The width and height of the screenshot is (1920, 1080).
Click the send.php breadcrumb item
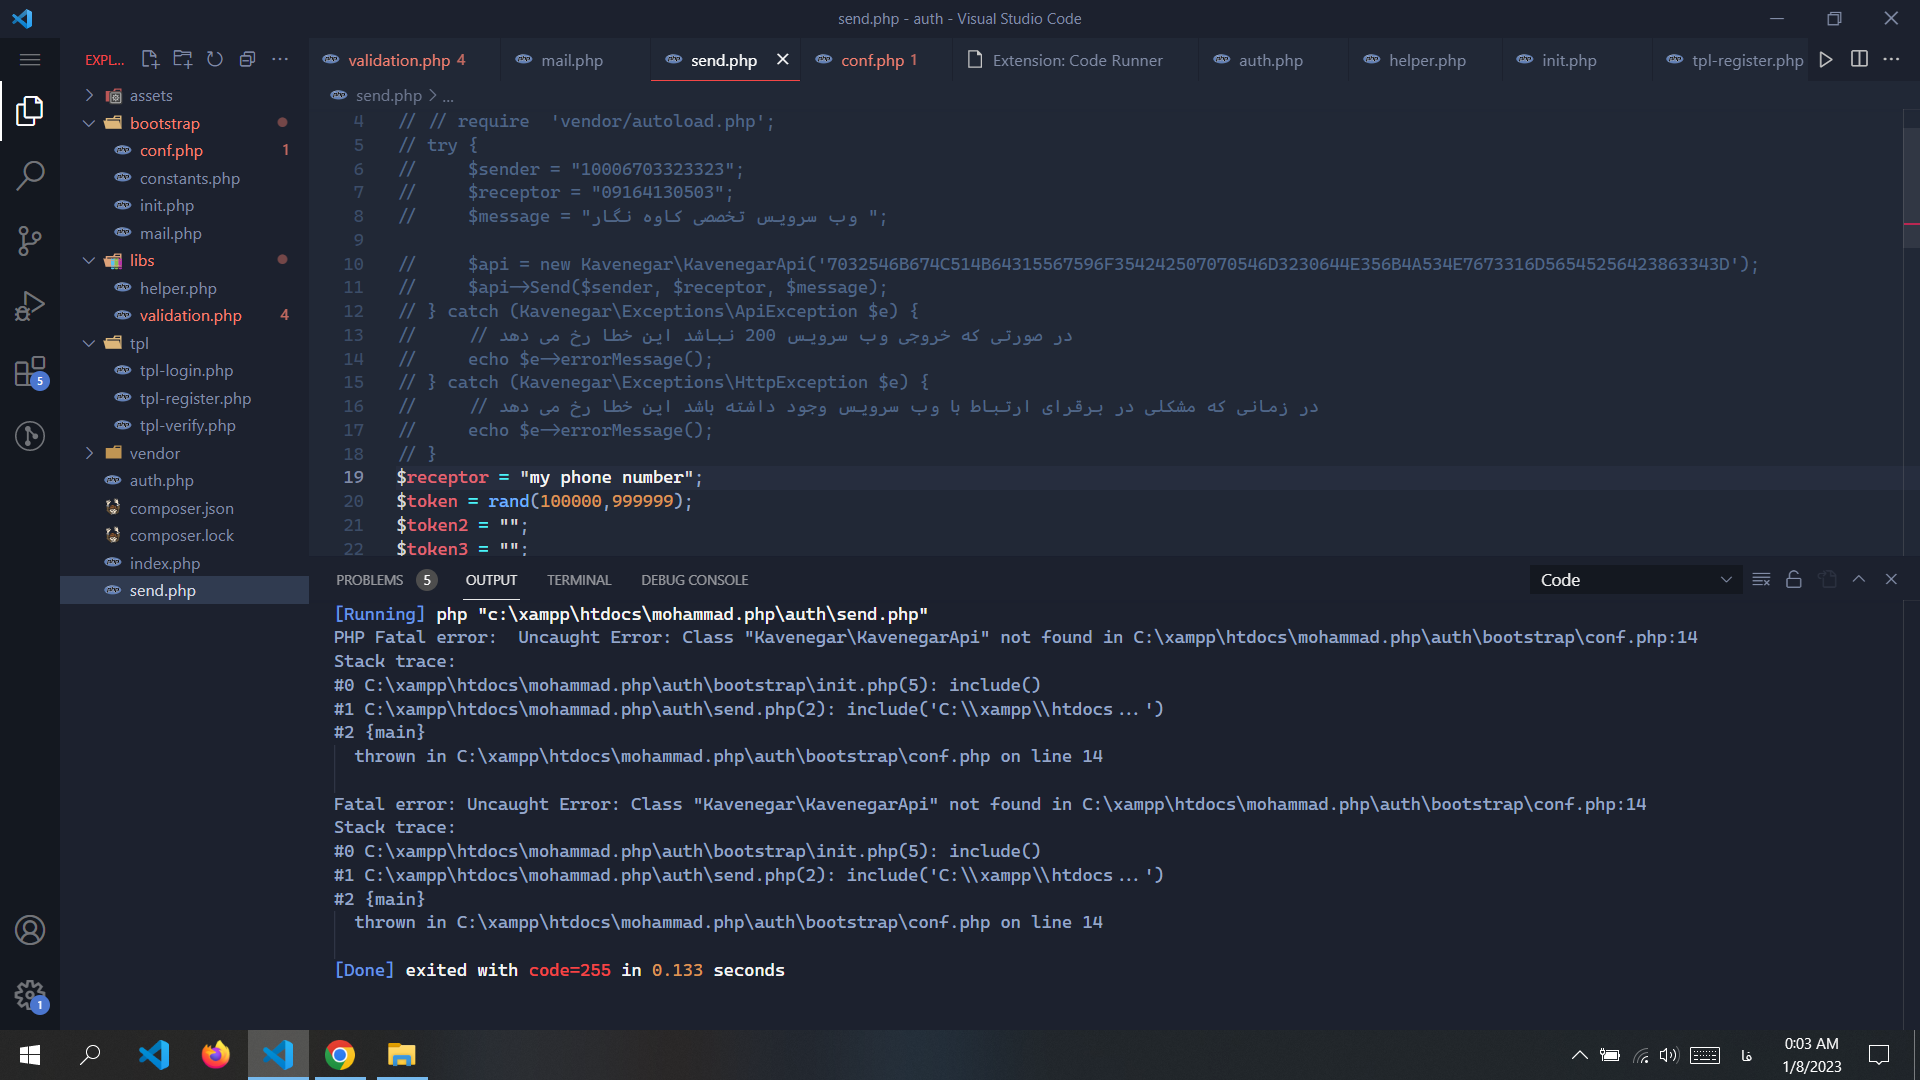pyautogui.click(x=388, y=96)
